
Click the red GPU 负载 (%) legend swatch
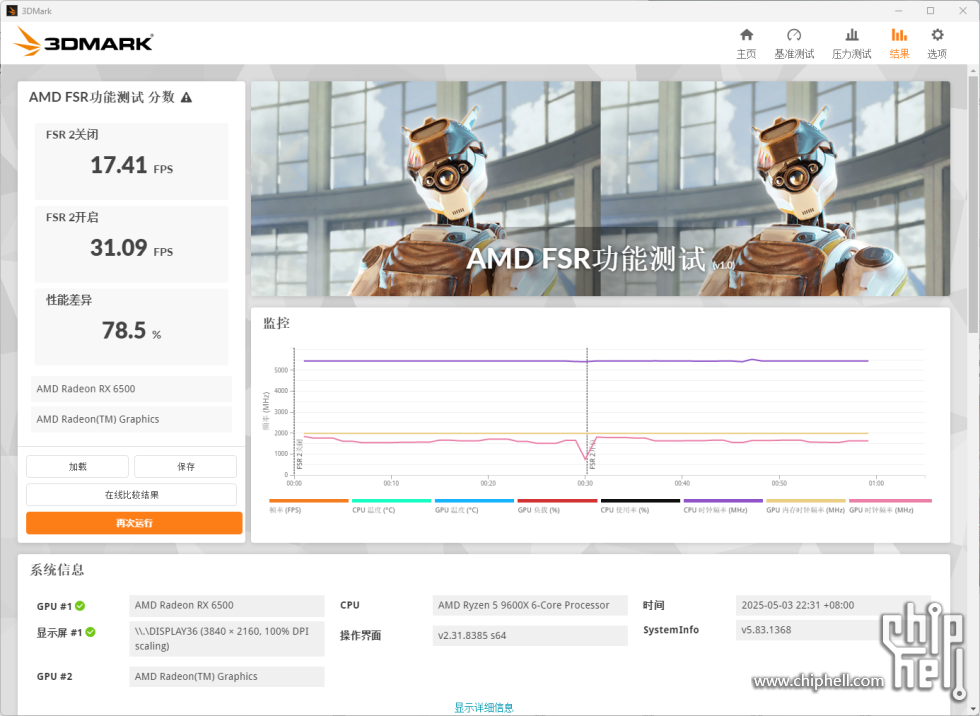click(x=558, y=500)
